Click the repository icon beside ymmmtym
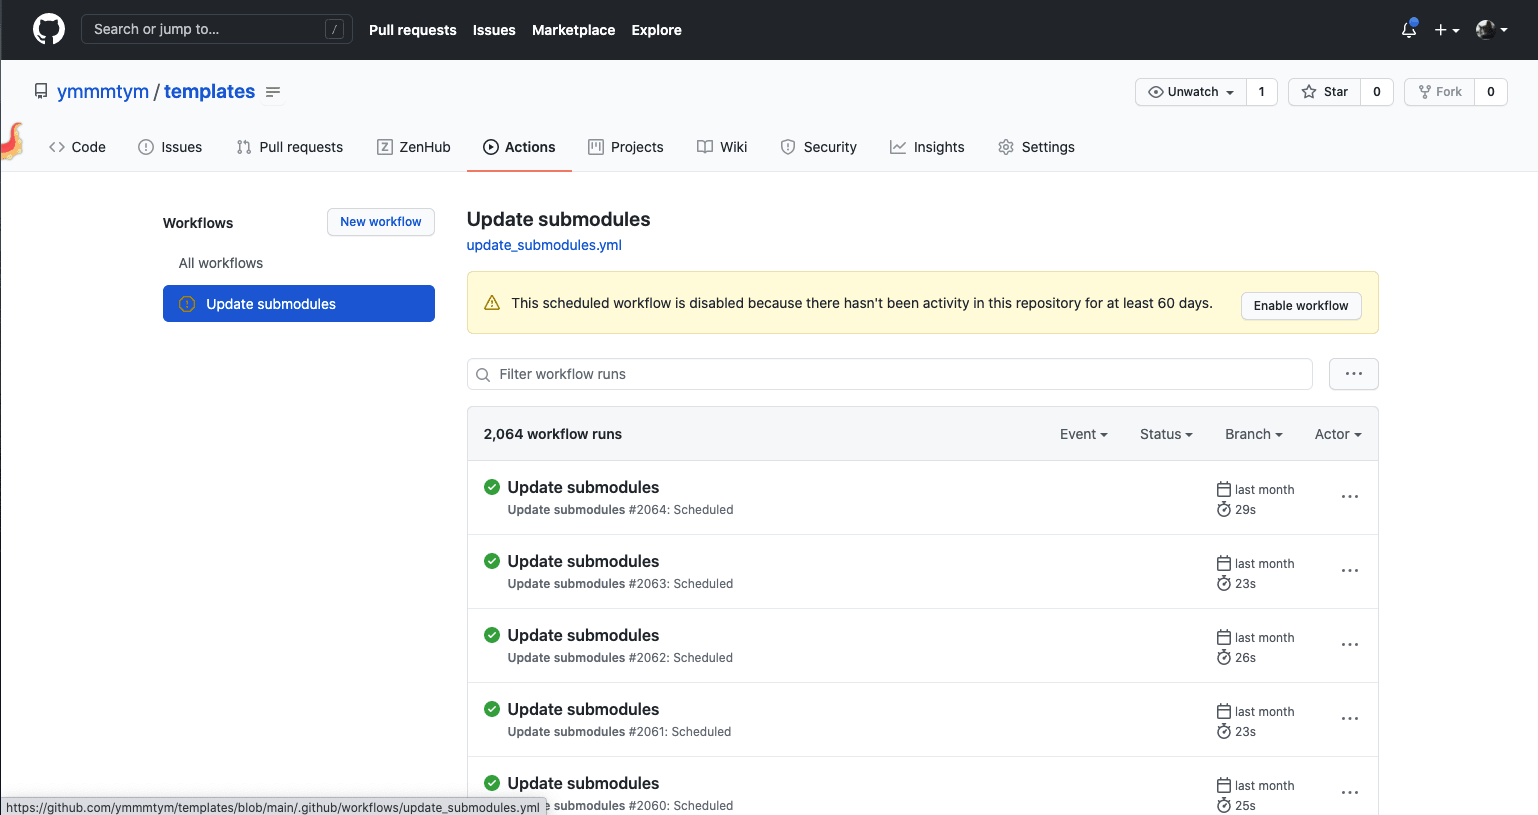The height and width of the screenshot is (815, 1538). 40,90
